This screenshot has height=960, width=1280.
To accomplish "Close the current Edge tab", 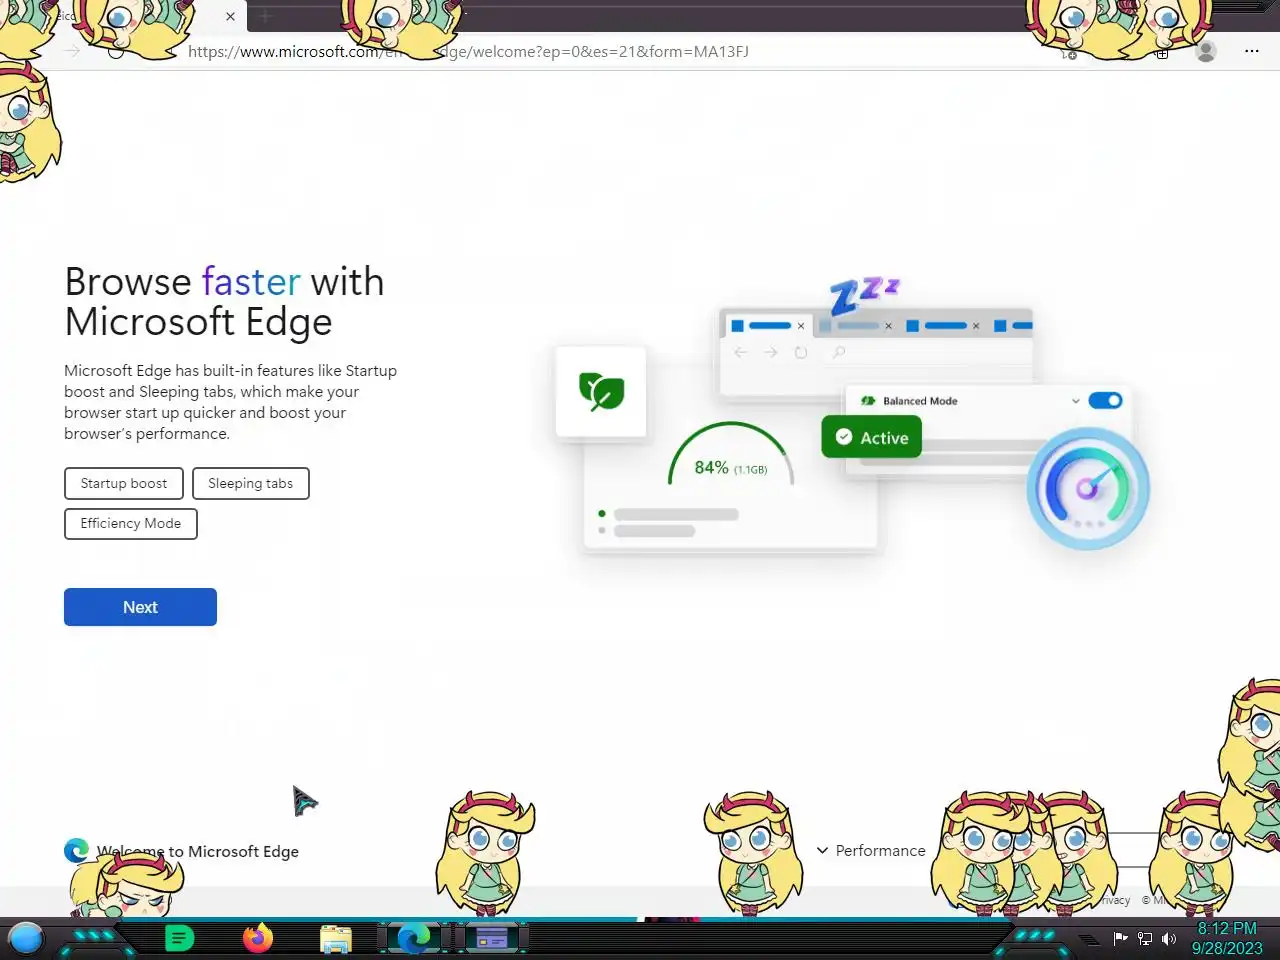I will pos(230,16).
